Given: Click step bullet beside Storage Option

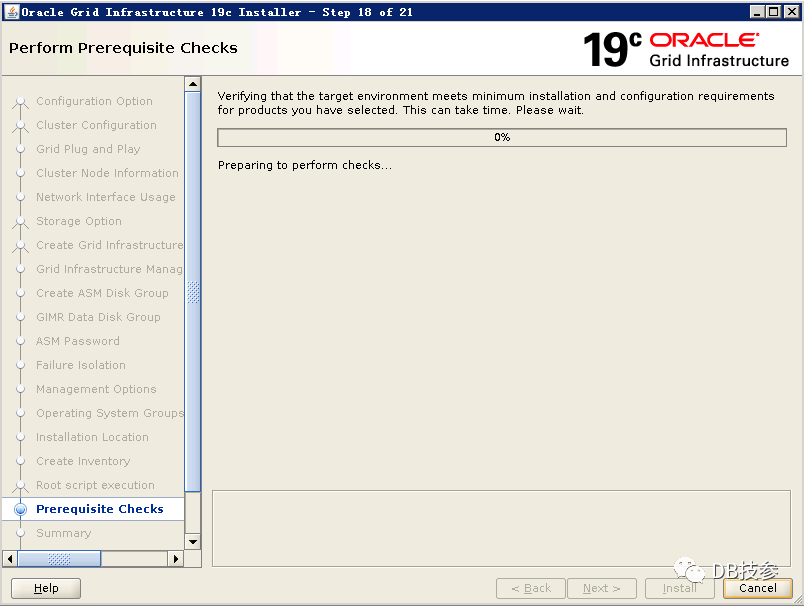Looking at the screenshot, I should (21, 221).
